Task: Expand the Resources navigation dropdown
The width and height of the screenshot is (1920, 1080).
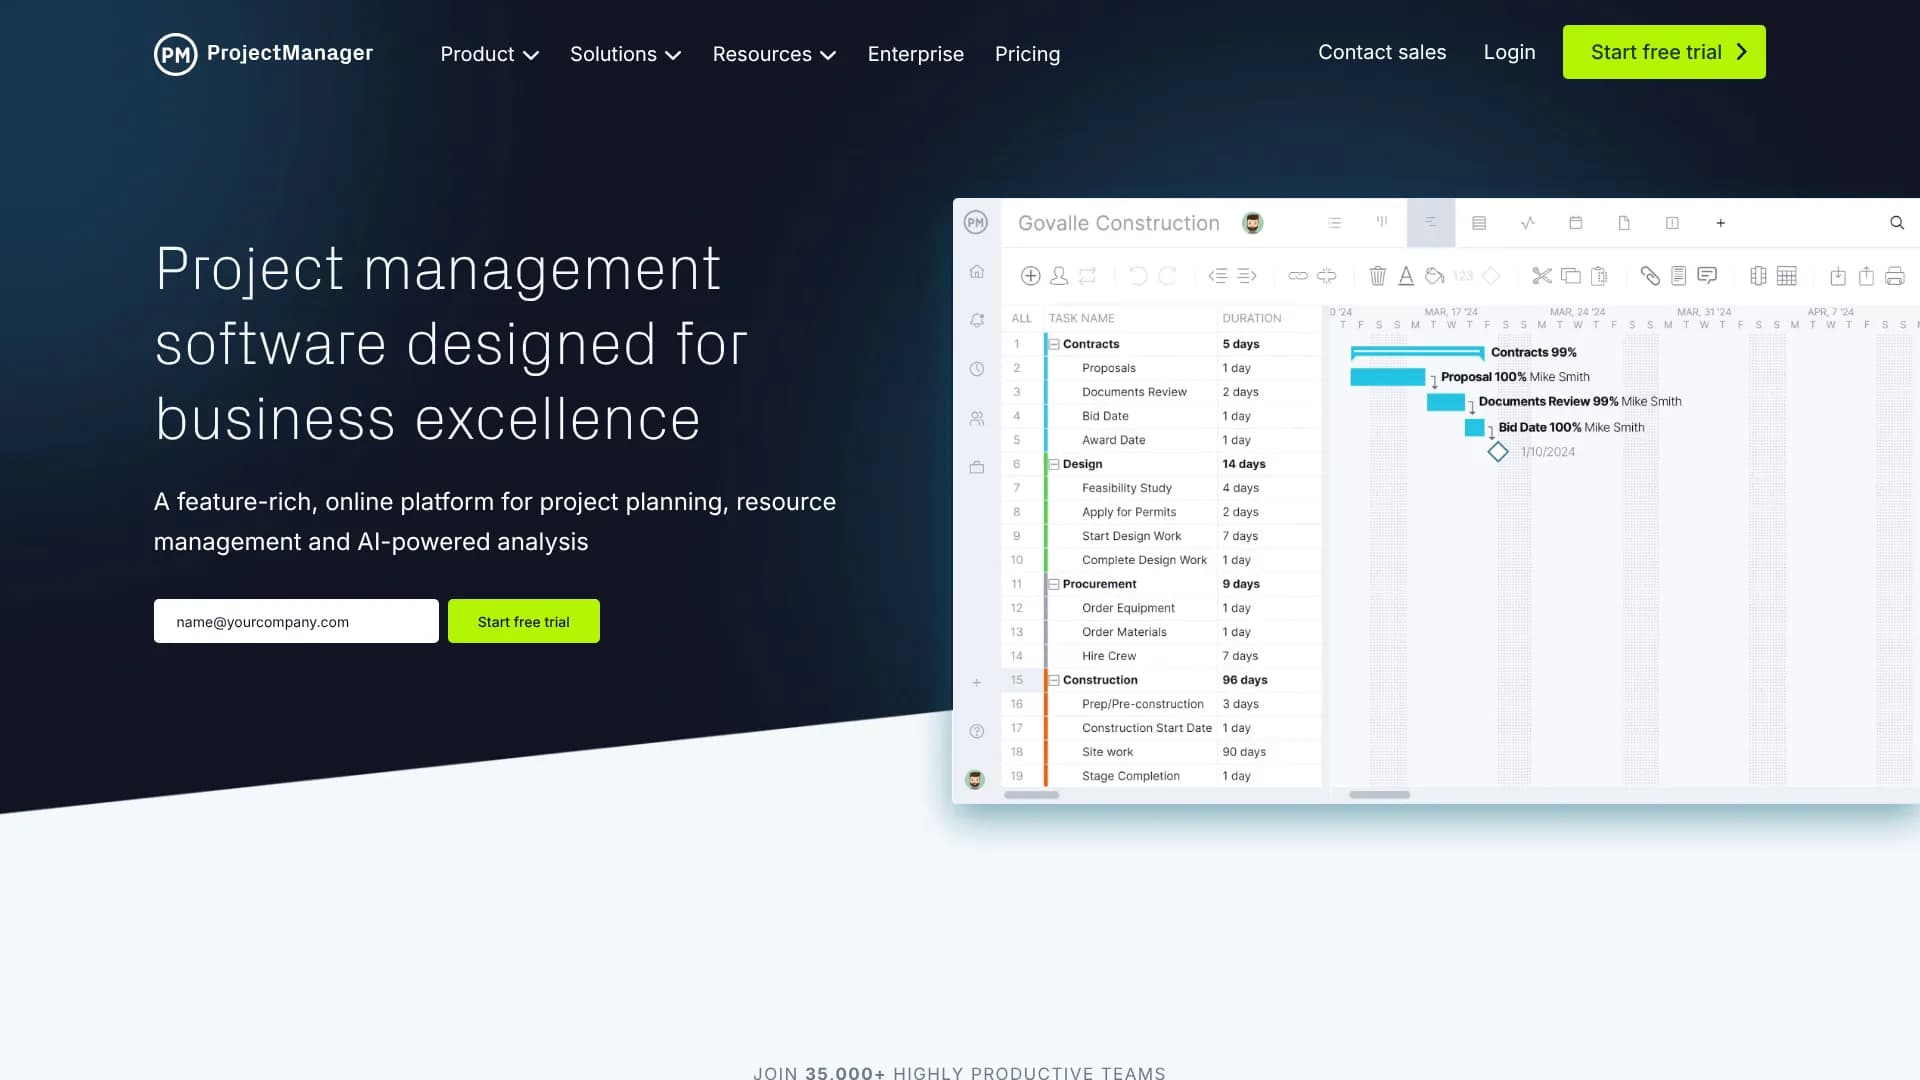Action: [774, 54]
